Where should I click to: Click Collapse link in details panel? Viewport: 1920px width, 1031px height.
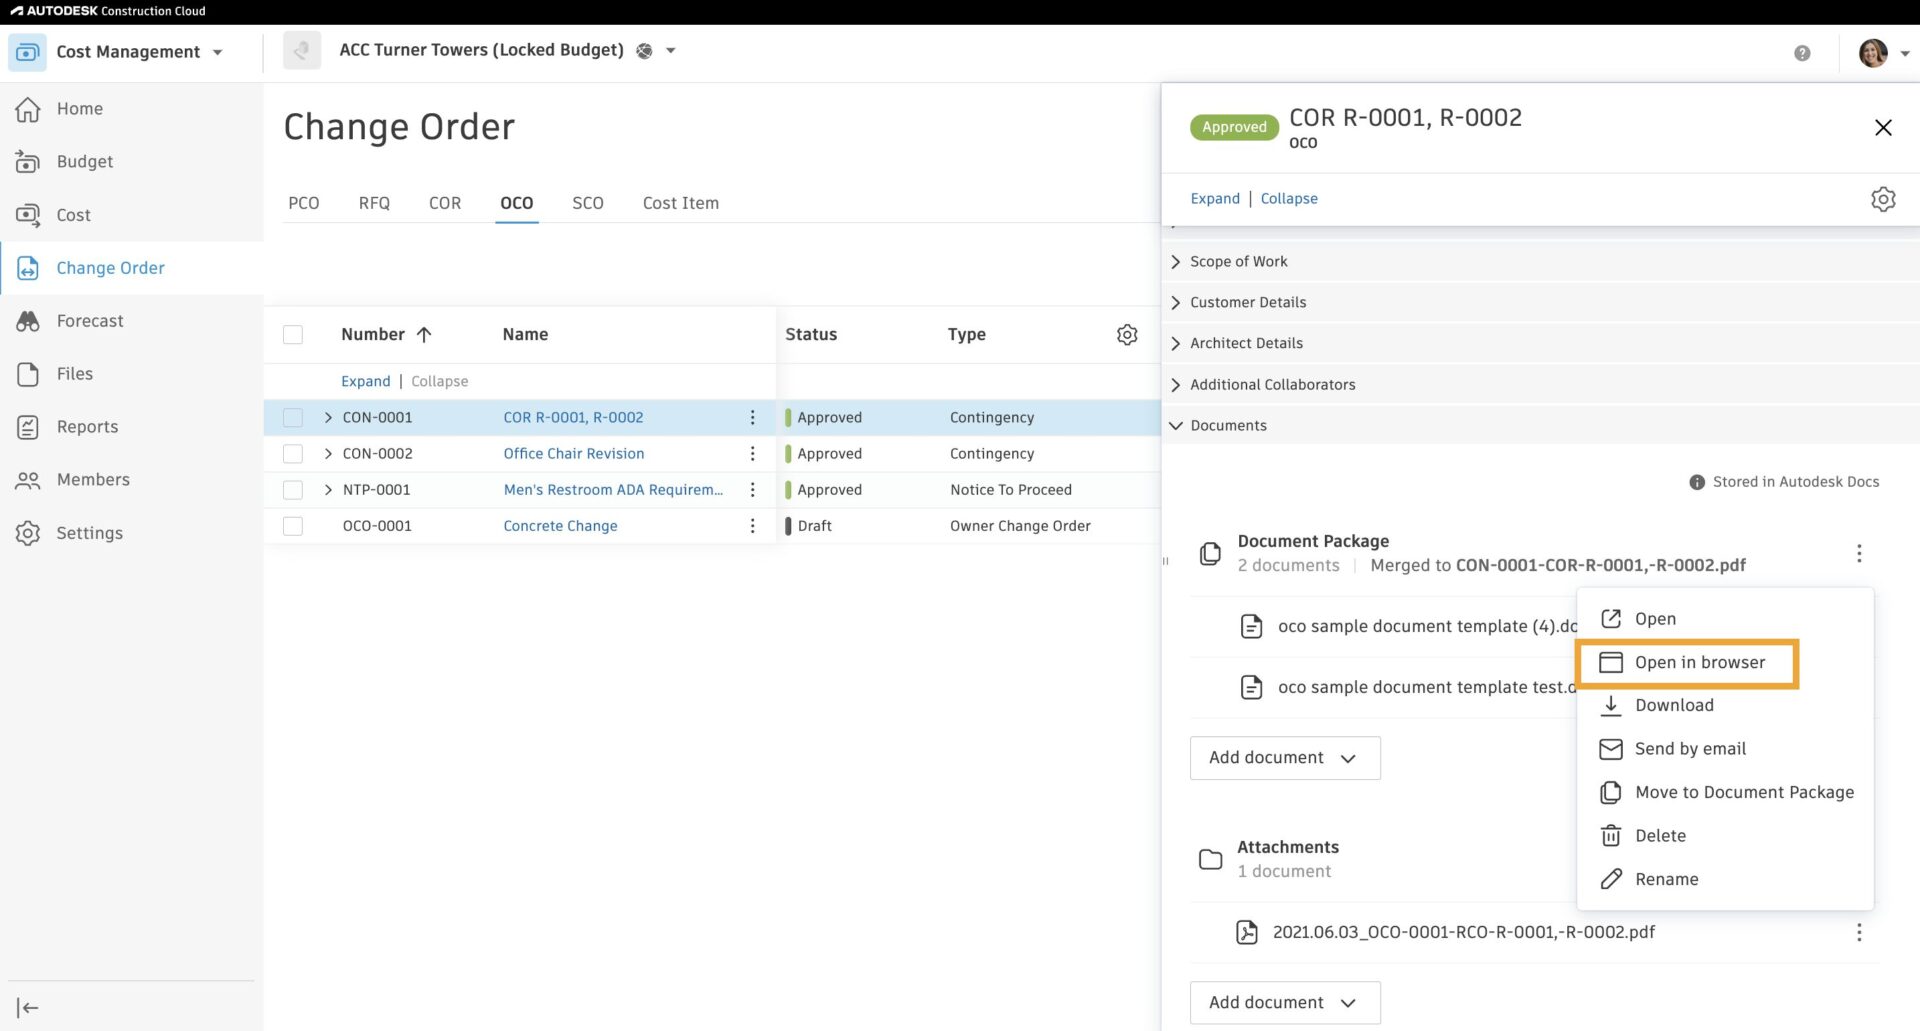pos(1289,199)
